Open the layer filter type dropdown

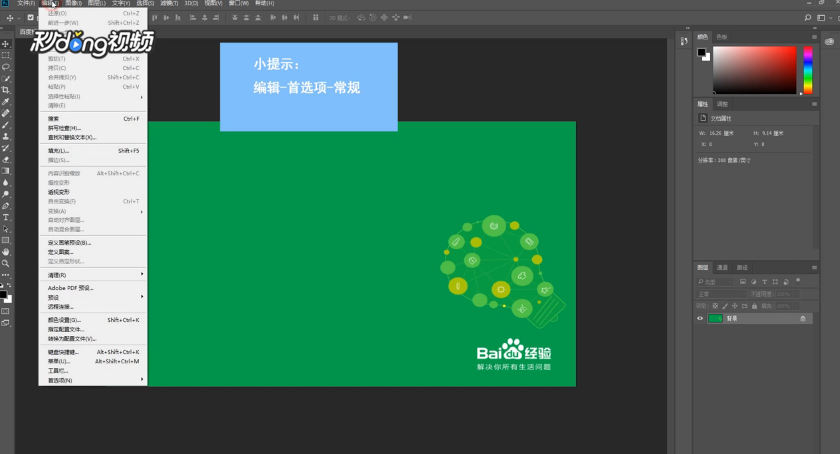point(715,282)
